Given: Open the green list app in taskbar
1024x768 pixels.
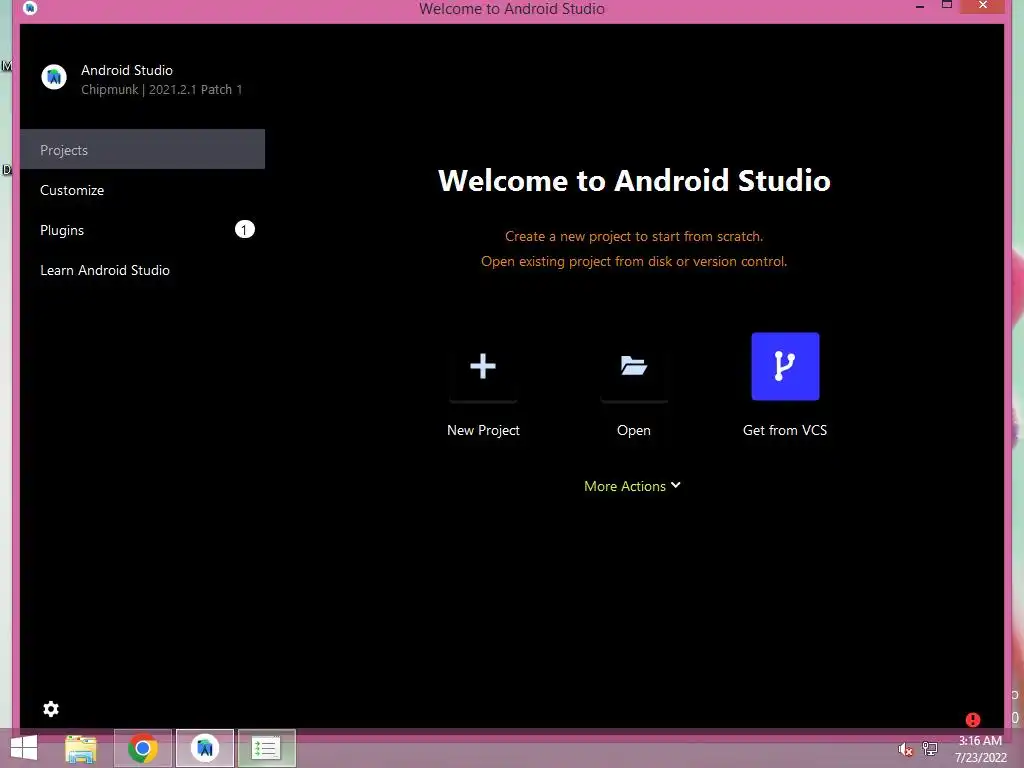Looking at the screenshot, I should pos(266,748).
